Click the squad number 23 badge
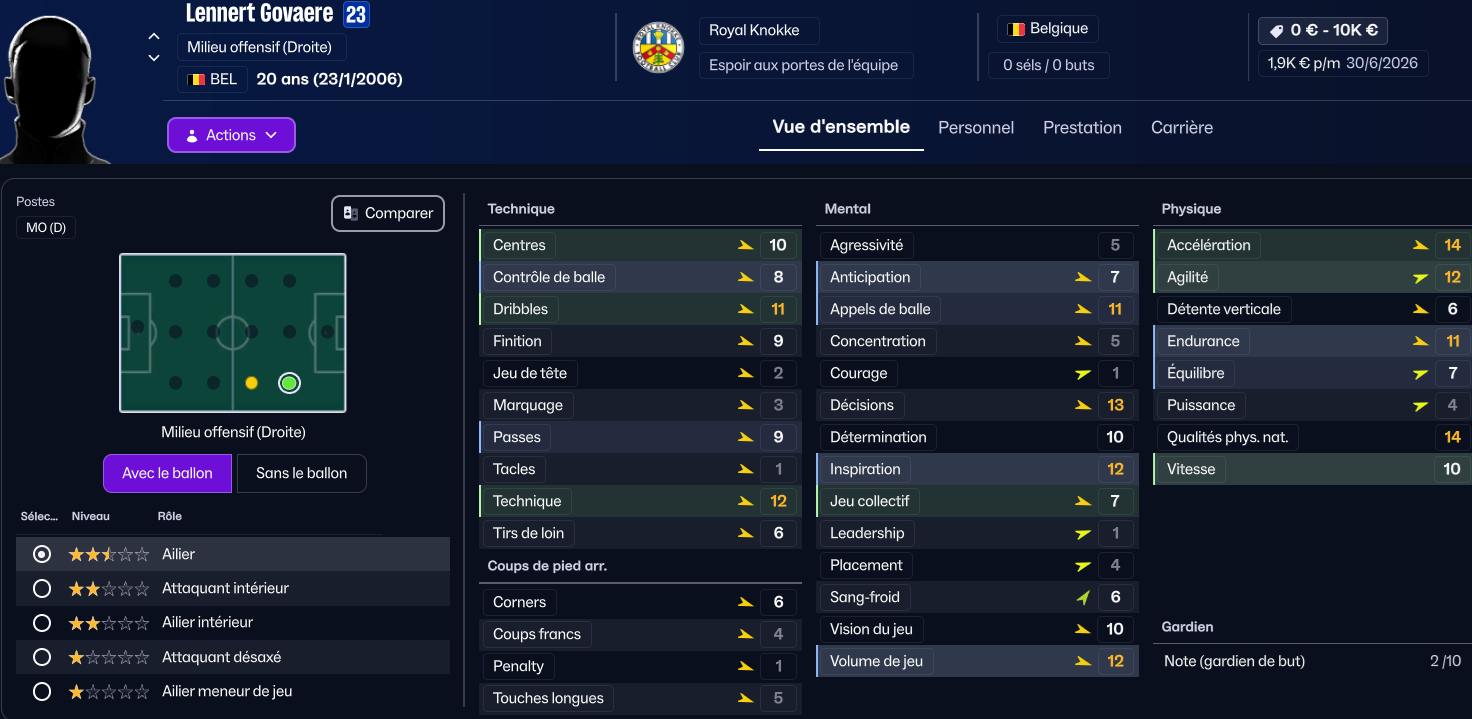This screenshot has width=1472, height=719. [x=355, y=15]
